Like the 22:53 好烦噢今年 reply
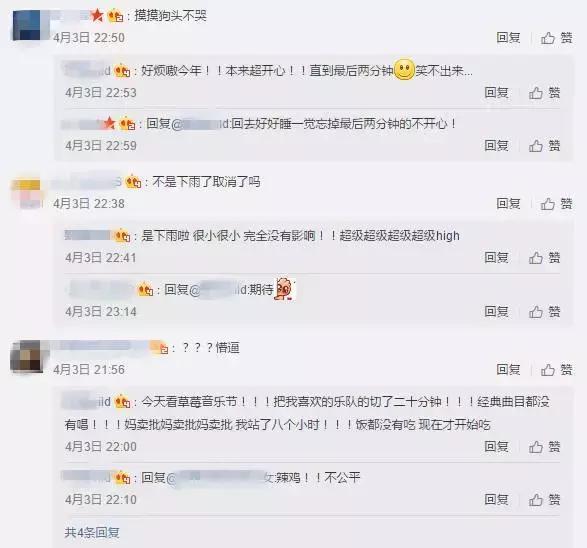The width and height of the screenshot is (587, 548). click(x=544, y=93)
